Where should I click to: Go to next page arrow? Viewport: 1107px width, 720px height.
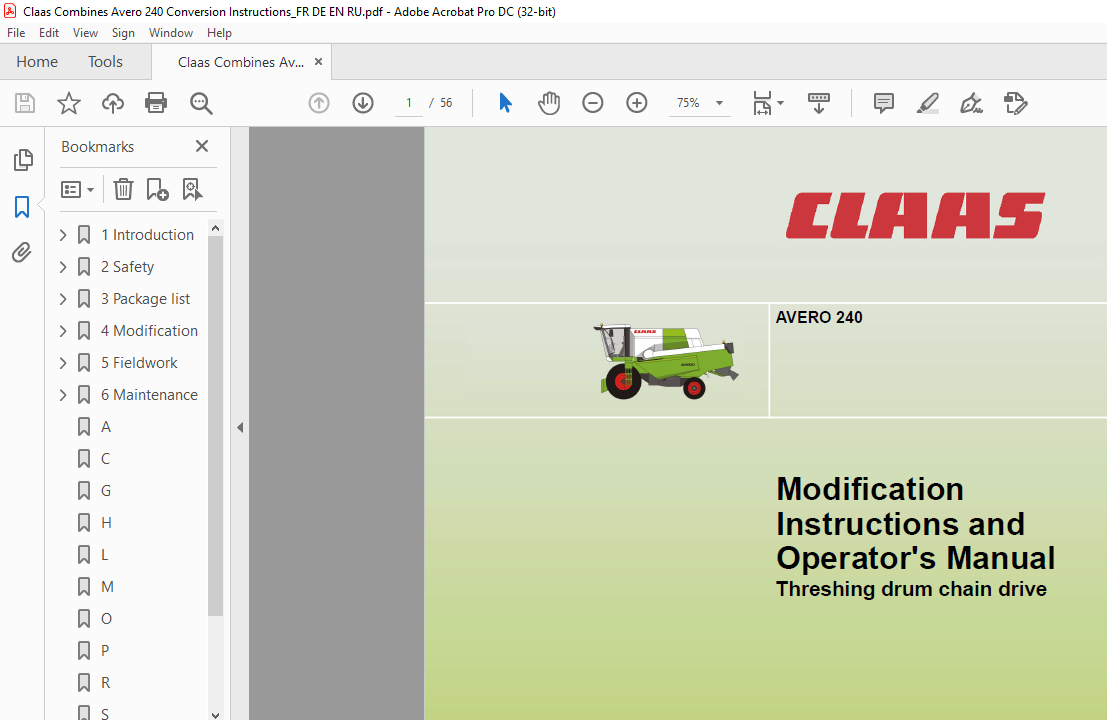click(363, 103)
